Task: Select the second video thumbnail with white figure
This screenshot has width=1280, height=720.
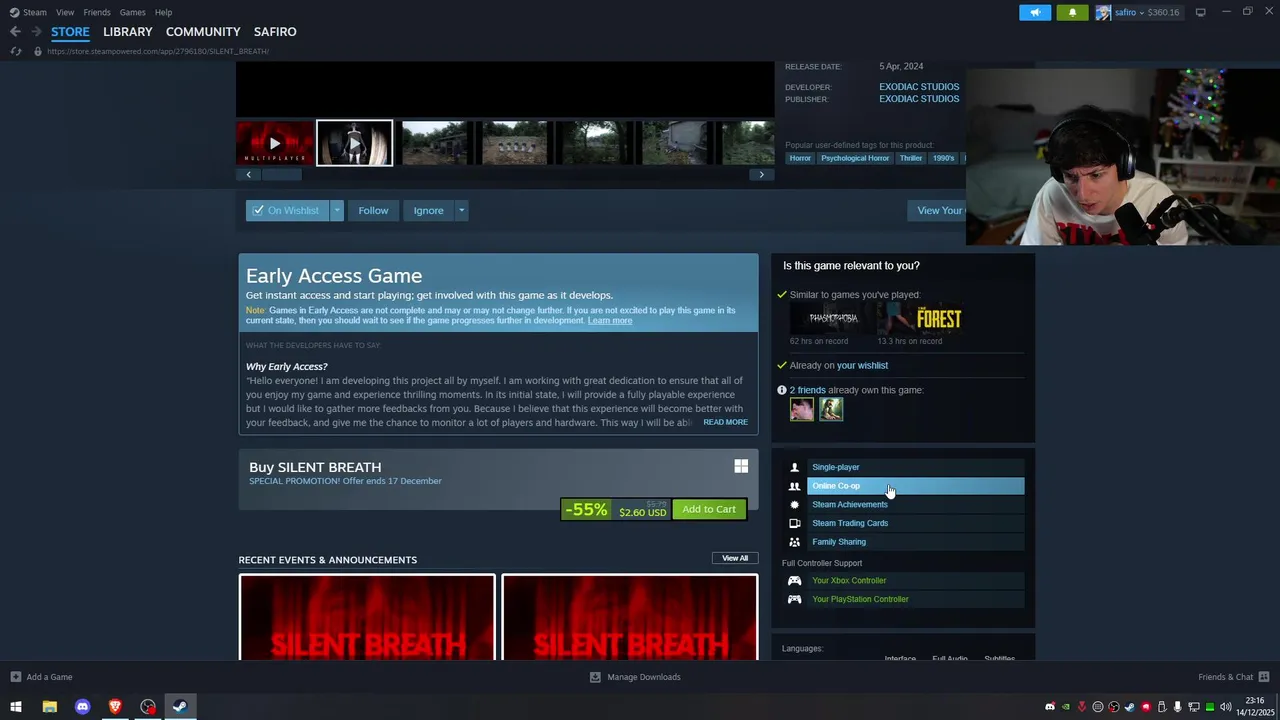Action: click(355, 143)
